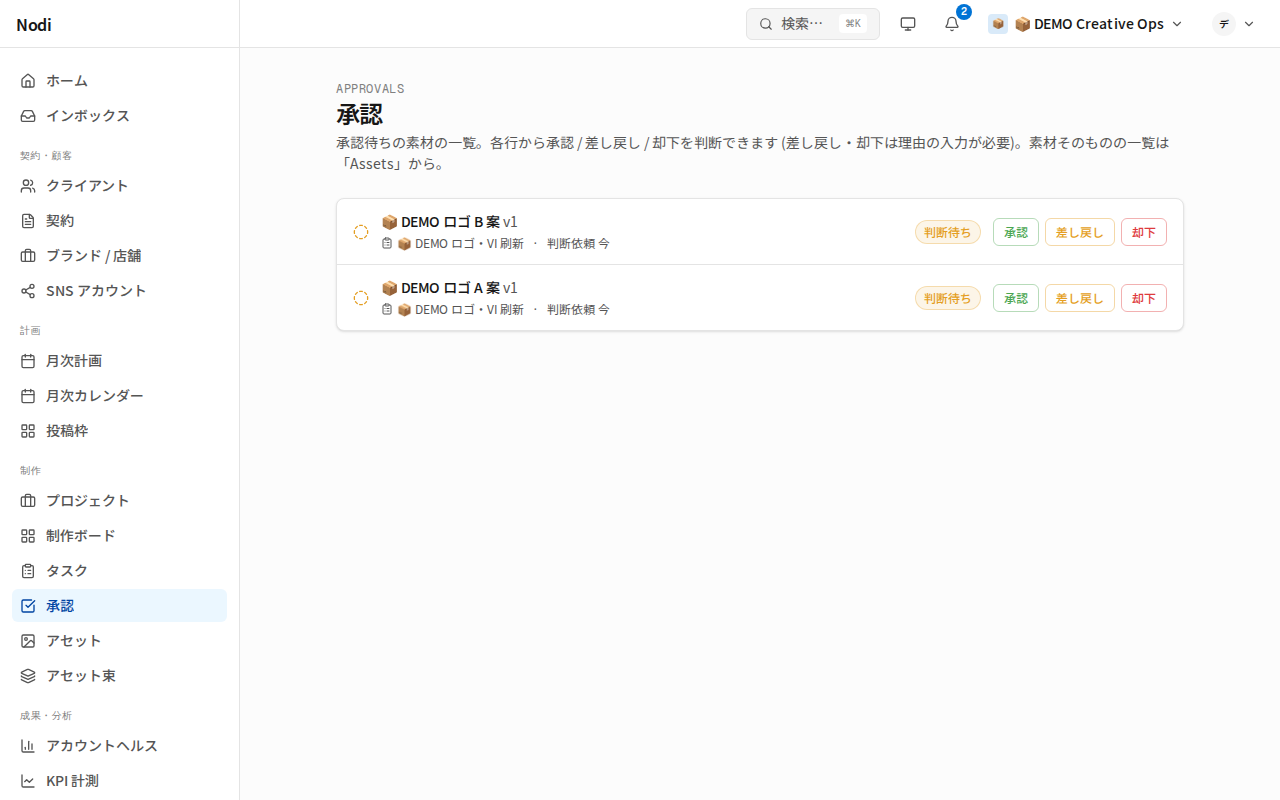Click the 検索 search field
The width and height of the screenshot is (1280, 800).
coord(813,24)
